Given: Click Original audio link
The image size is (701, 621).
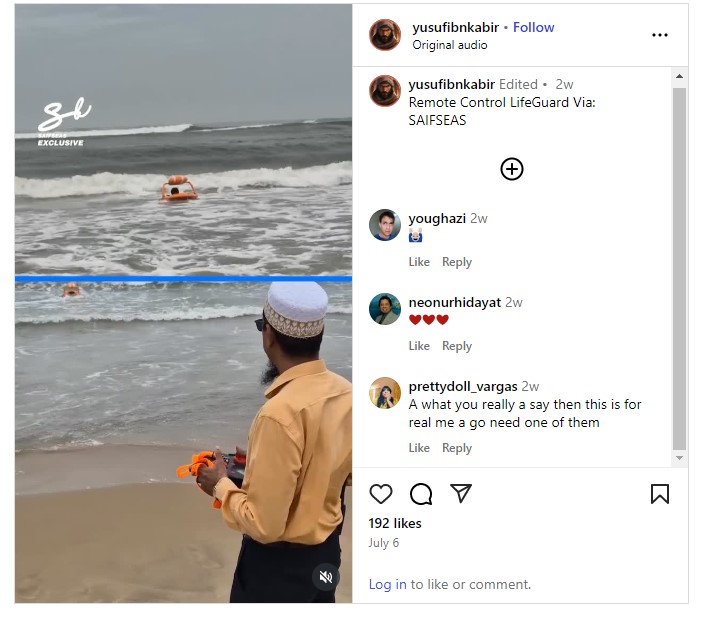Looking at the screenshot, I should (450, 45).
